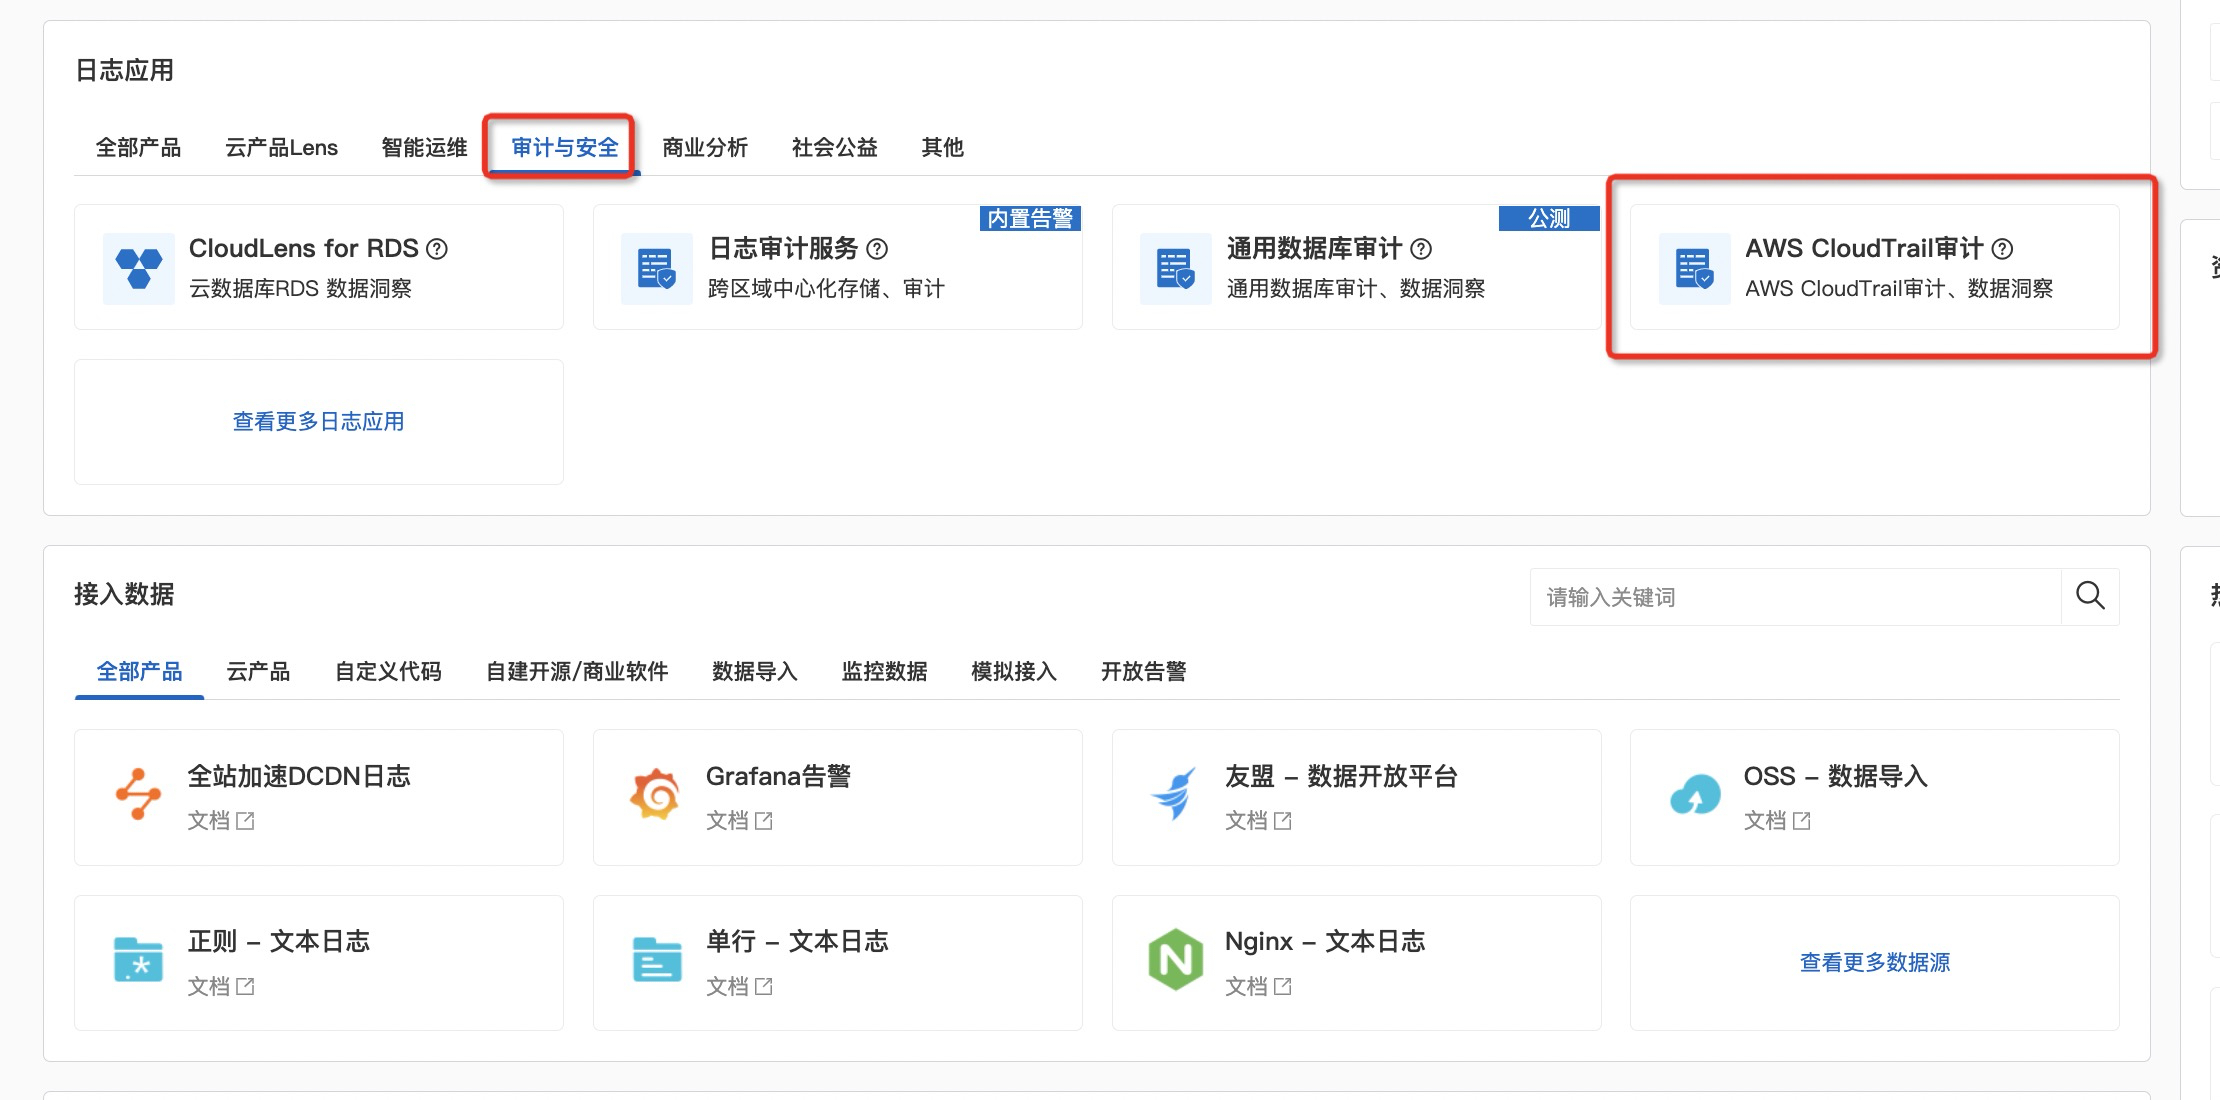Open external link icon under Nginx 文本日志

[x=1283, y=987]
